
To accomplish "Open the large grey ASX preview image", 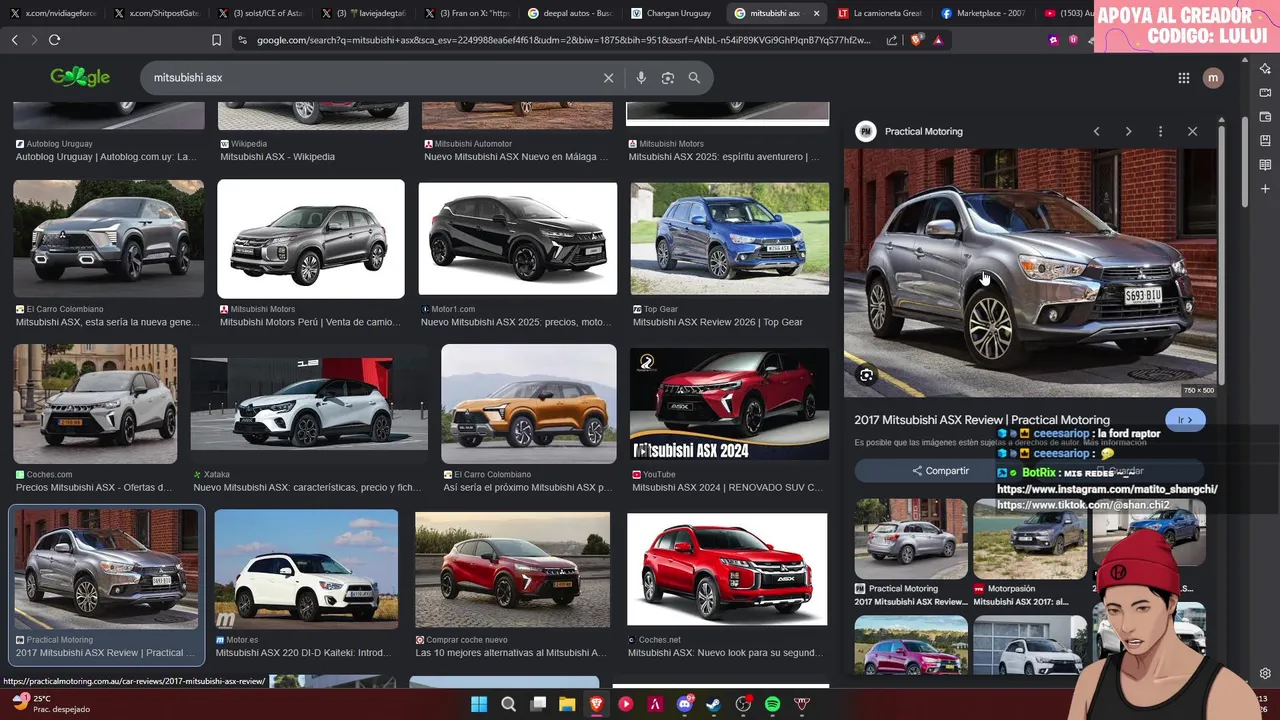I will point(1030,272).
